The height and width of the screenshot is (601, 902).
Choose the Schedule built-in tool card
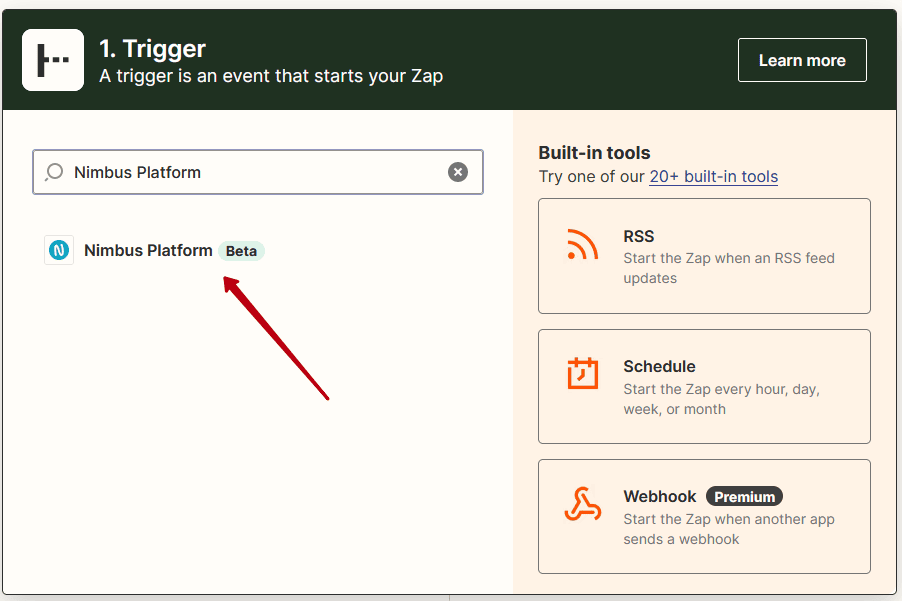704,386
